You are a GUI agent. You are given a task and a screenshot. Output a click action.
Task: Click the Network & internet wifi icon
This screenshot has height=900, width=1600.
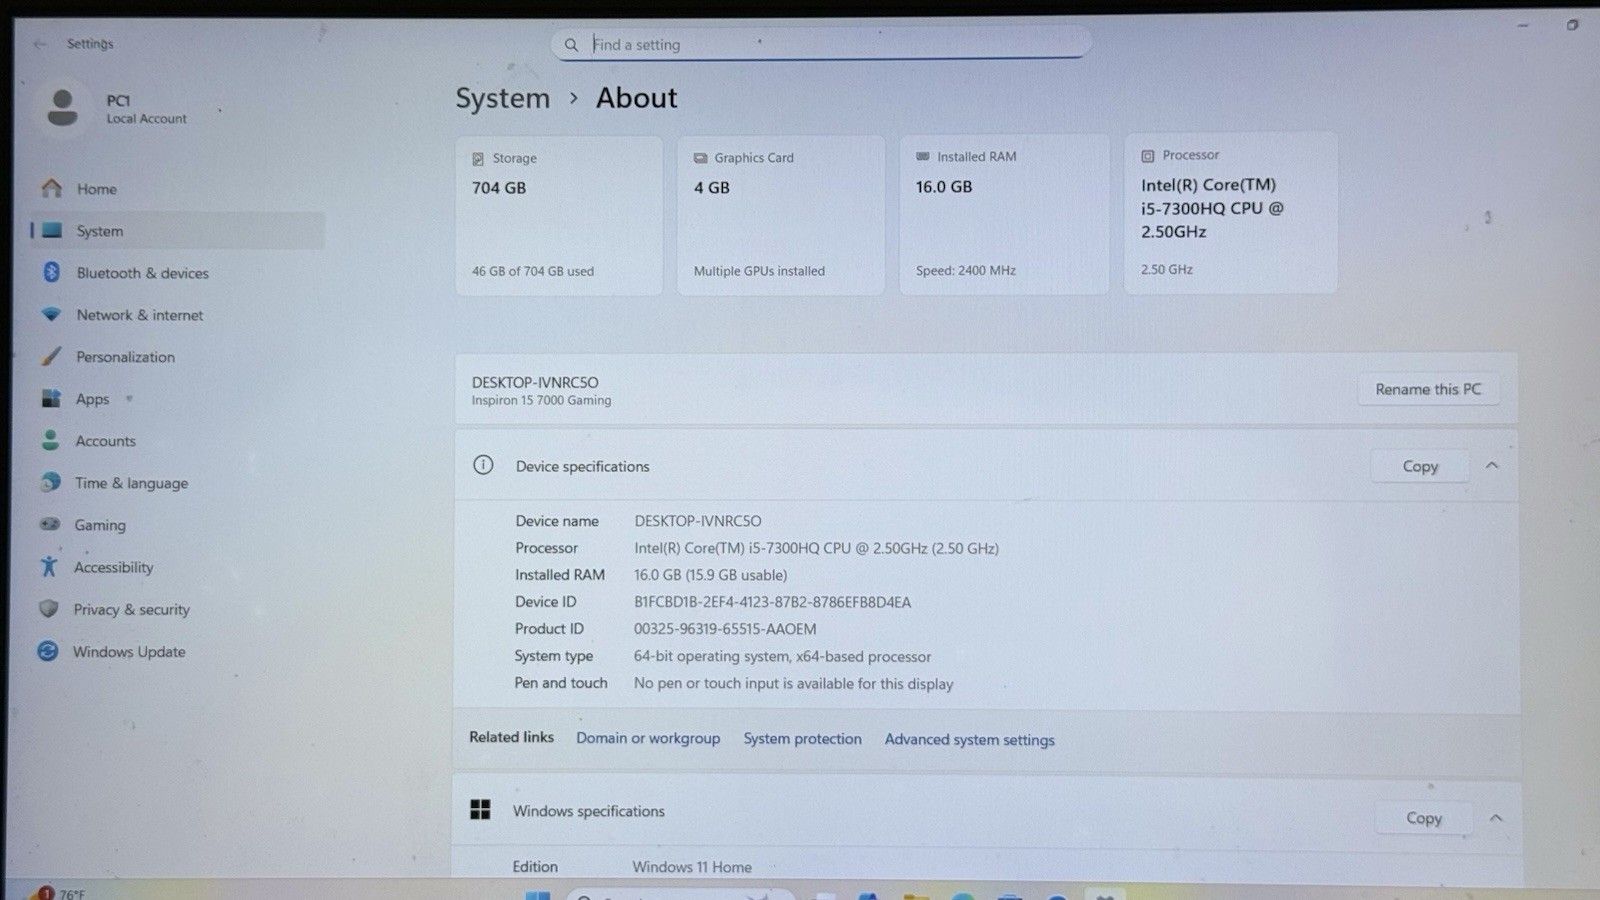point(51,314)
